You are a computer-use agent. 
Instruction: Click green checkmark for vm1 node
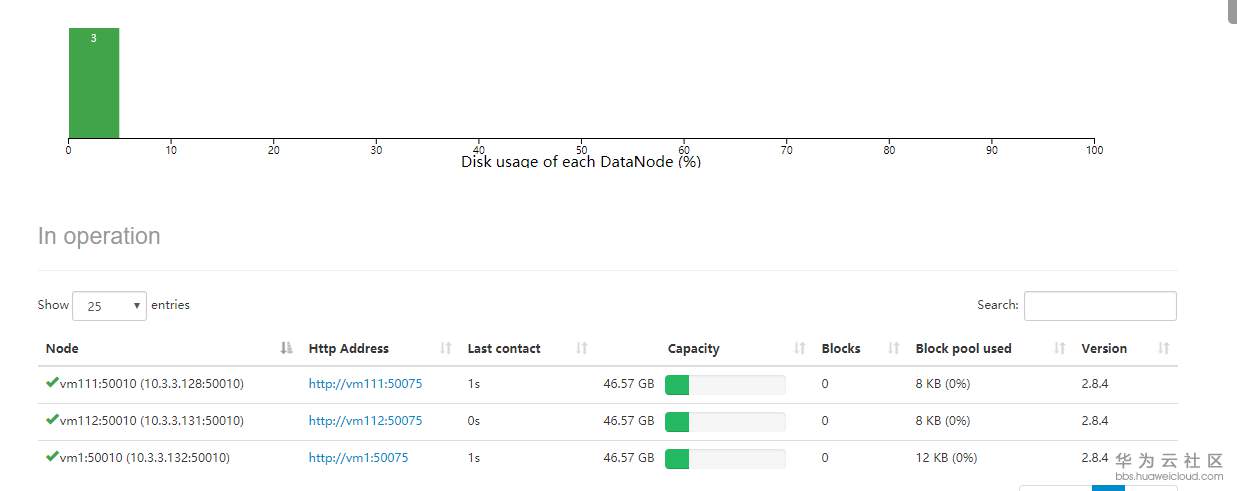[52, 456]
